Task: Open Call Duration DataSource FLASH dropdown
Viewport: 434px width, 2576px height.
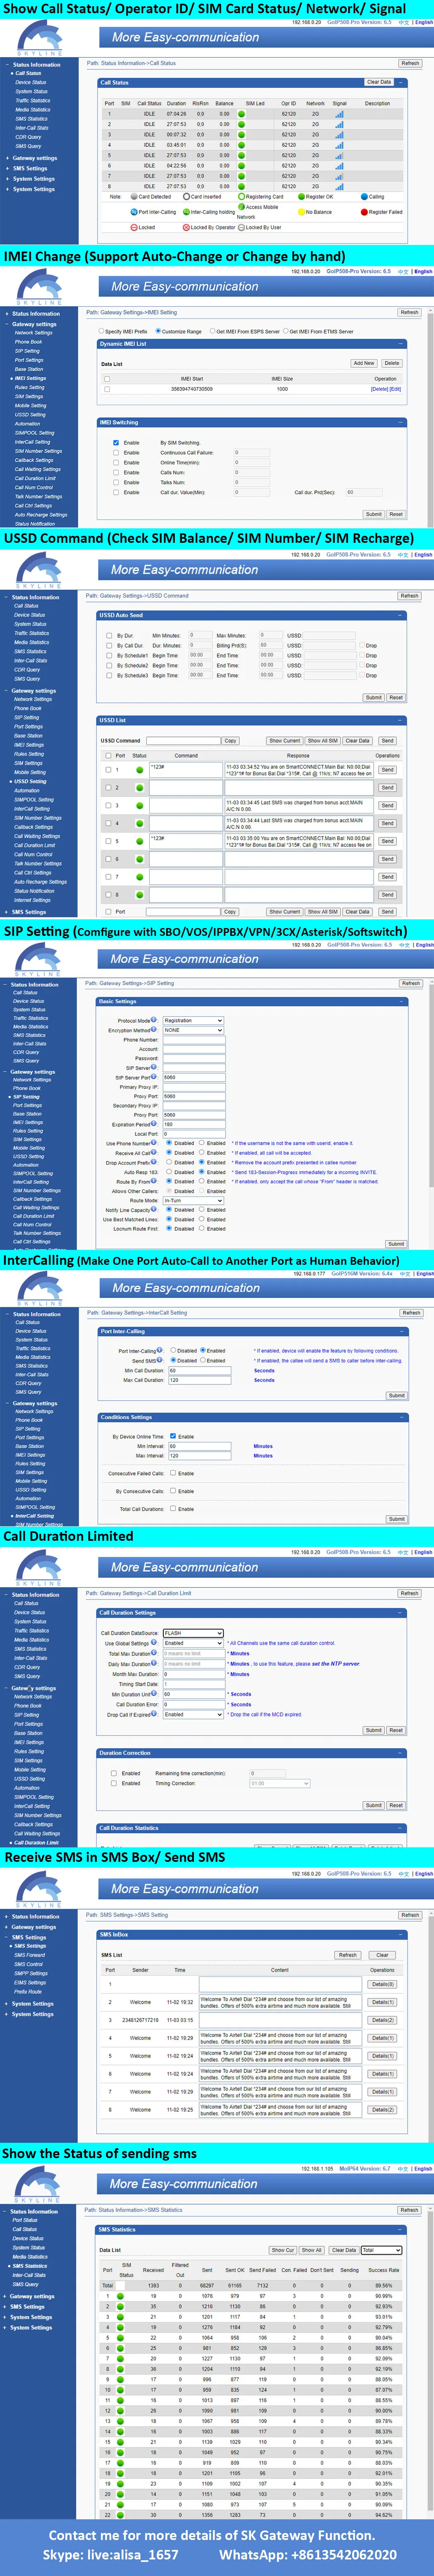Action: [x=193, y=1633]
